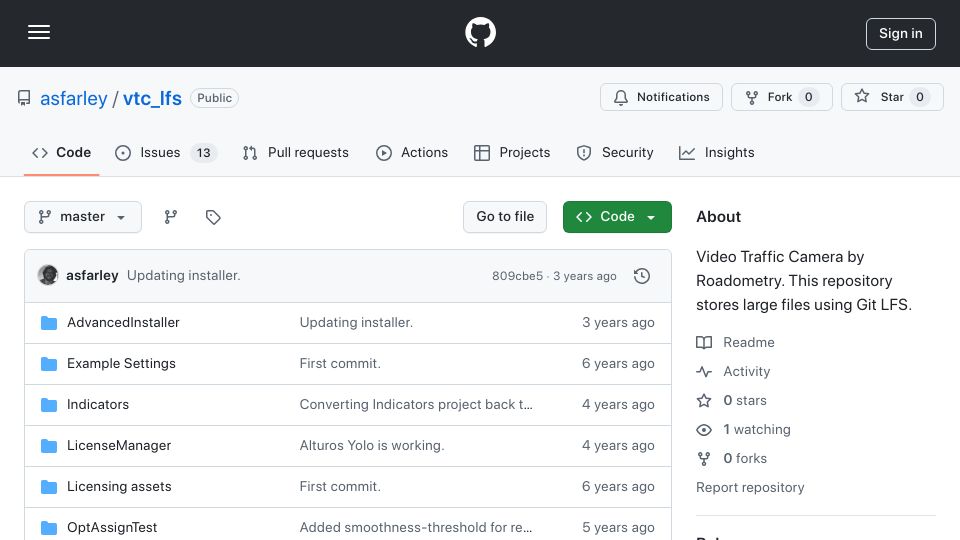Click the About heading

point(718,217)
